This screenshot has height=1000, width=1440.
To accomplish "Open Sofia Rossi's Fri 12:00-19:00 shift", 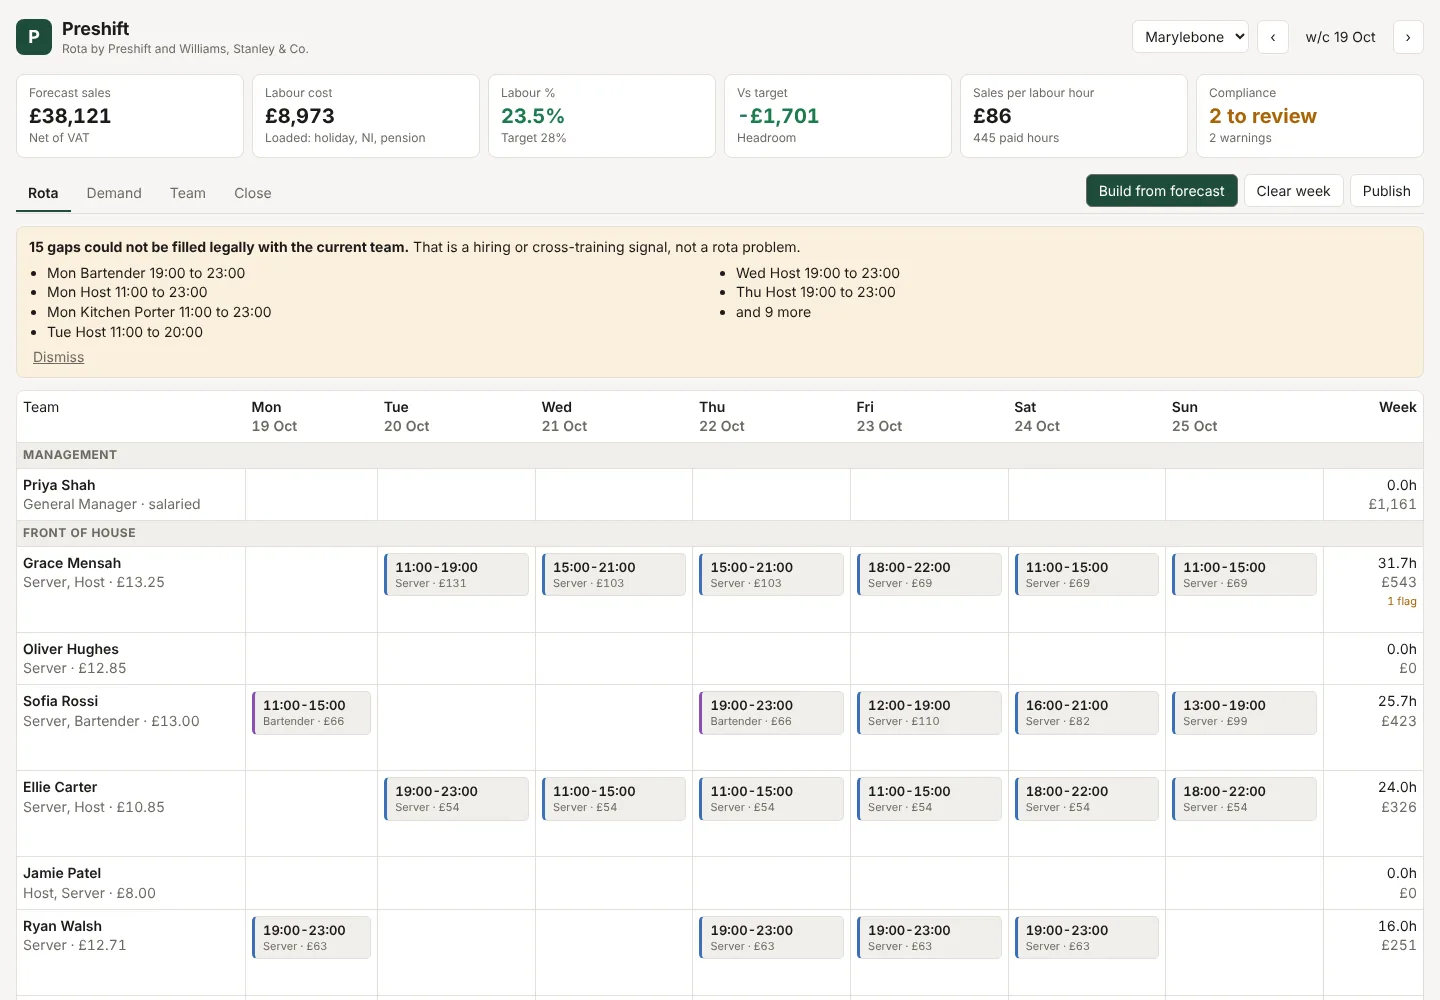I will coord(929,713).
